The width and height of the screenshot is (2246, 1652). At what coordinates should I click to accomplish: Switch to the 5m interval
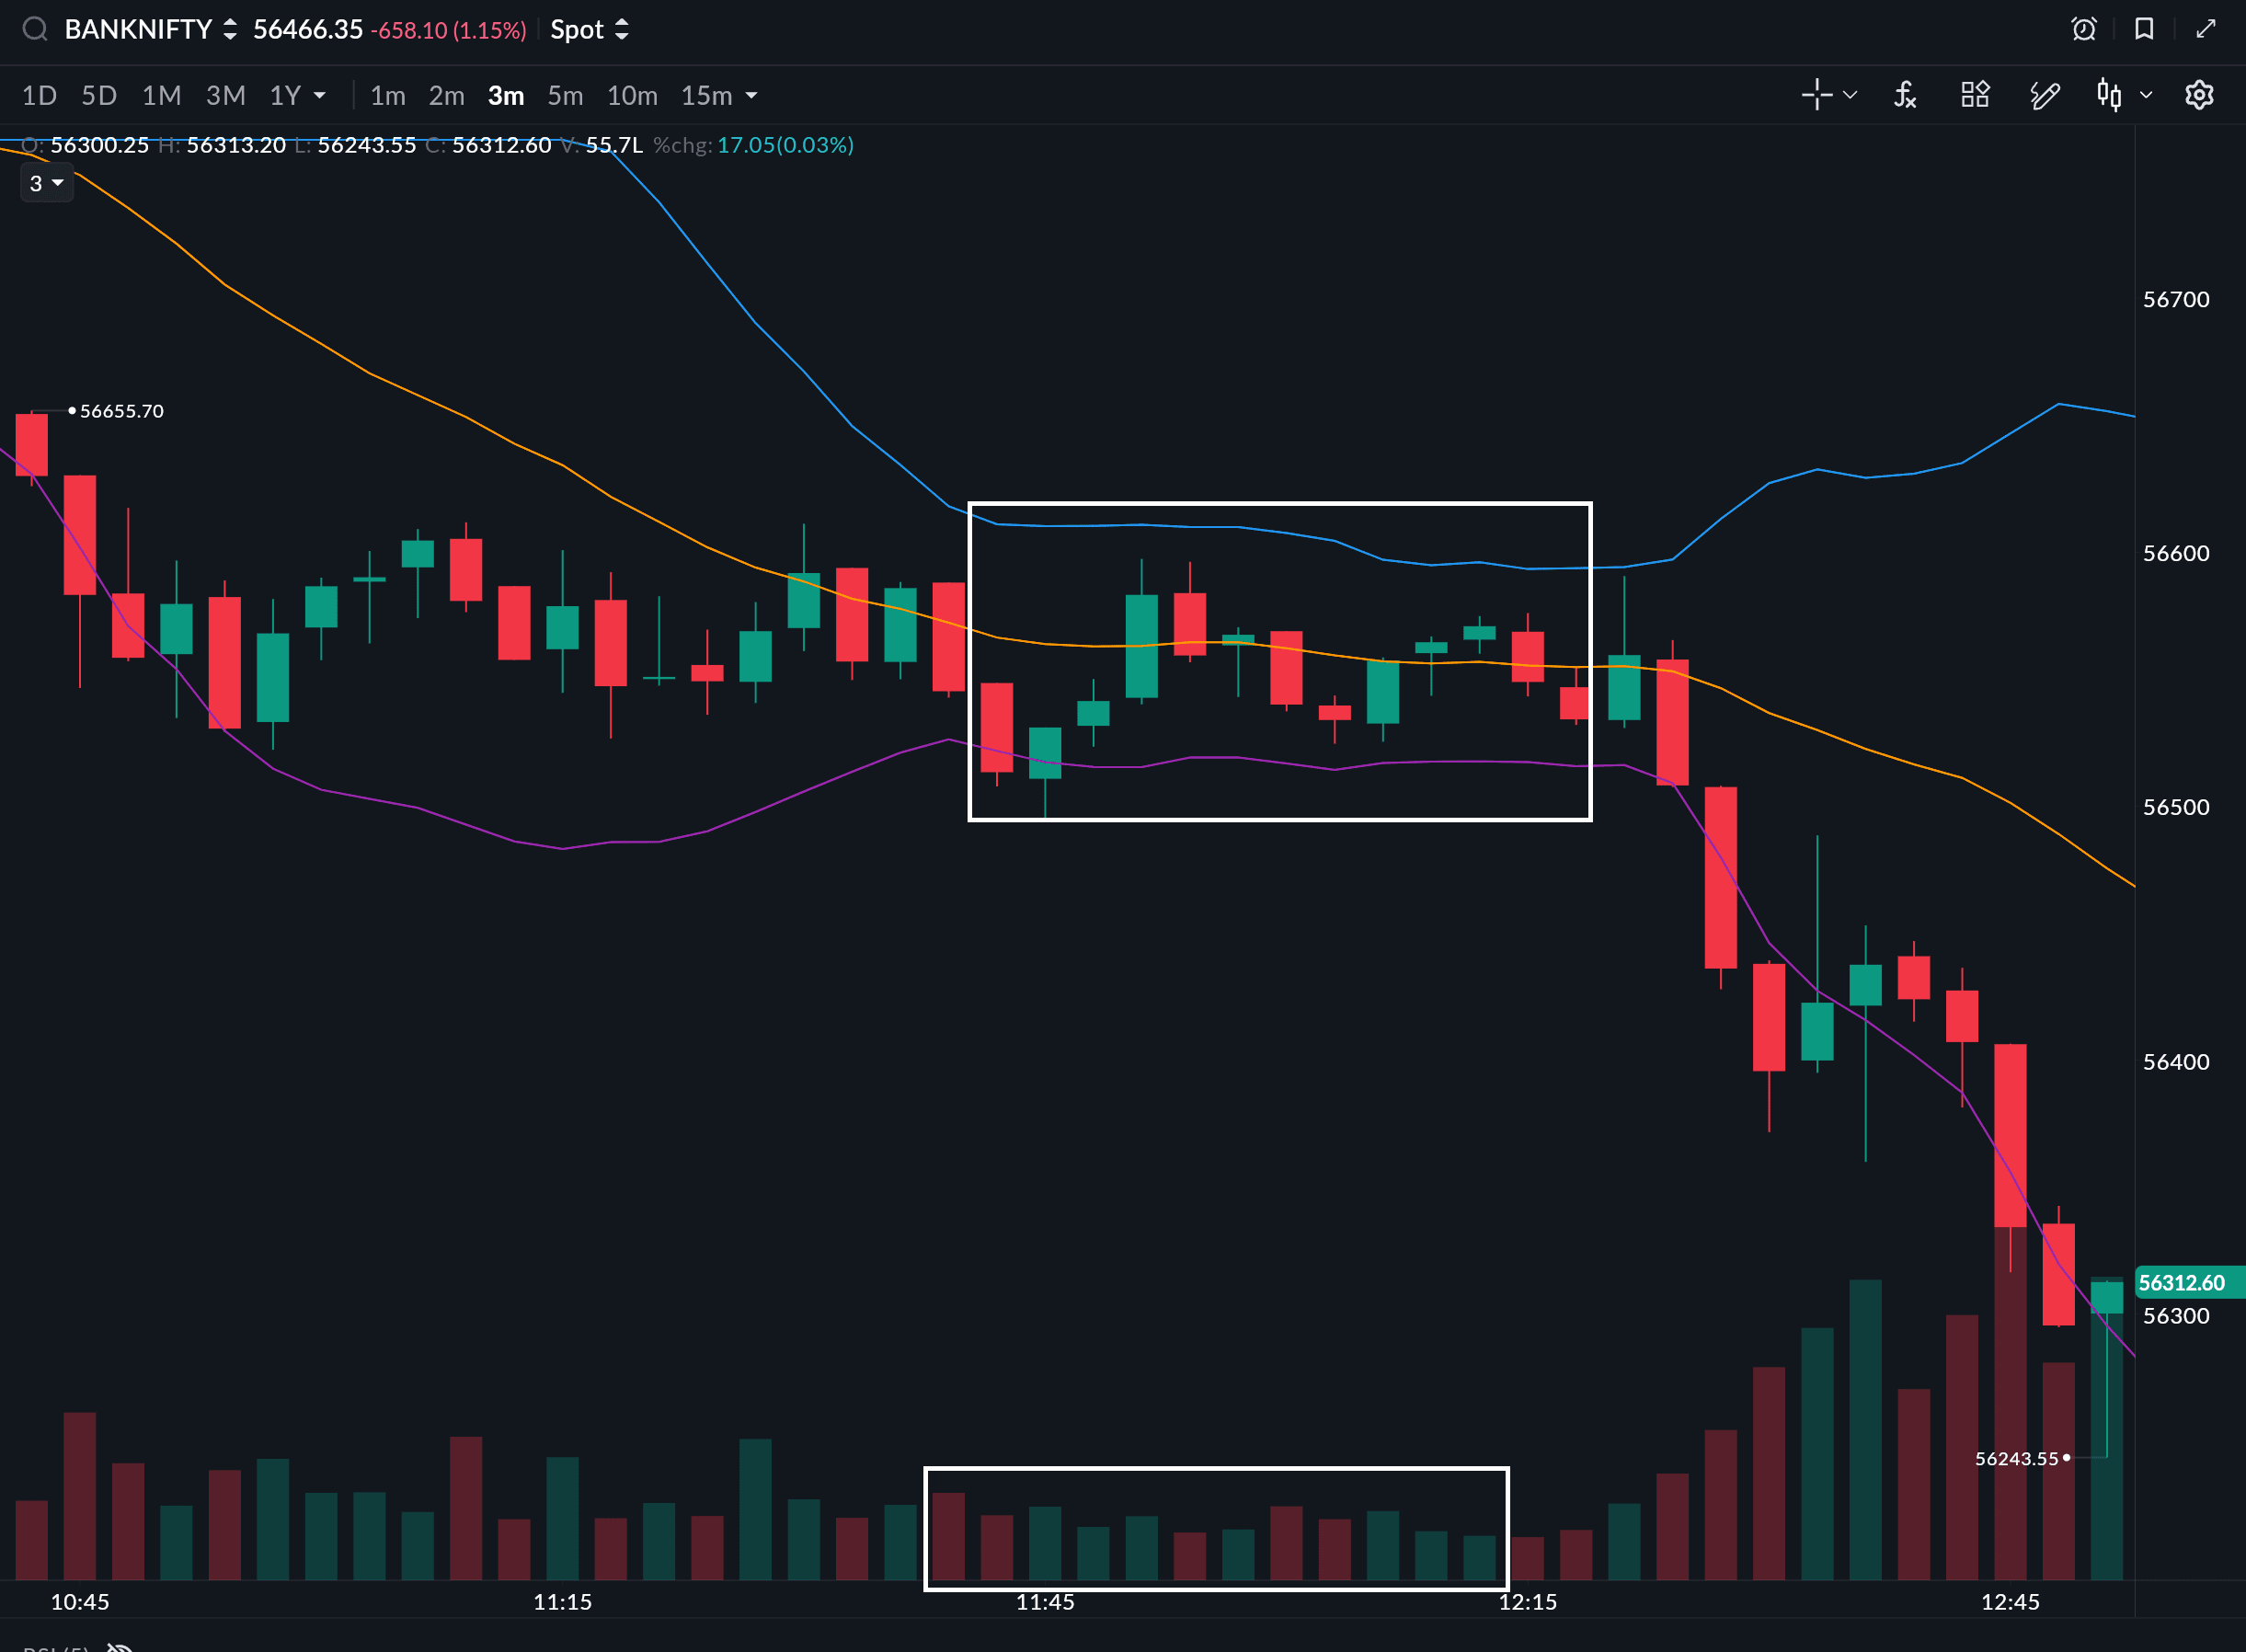pyautogui.click(x=565, y=95)
